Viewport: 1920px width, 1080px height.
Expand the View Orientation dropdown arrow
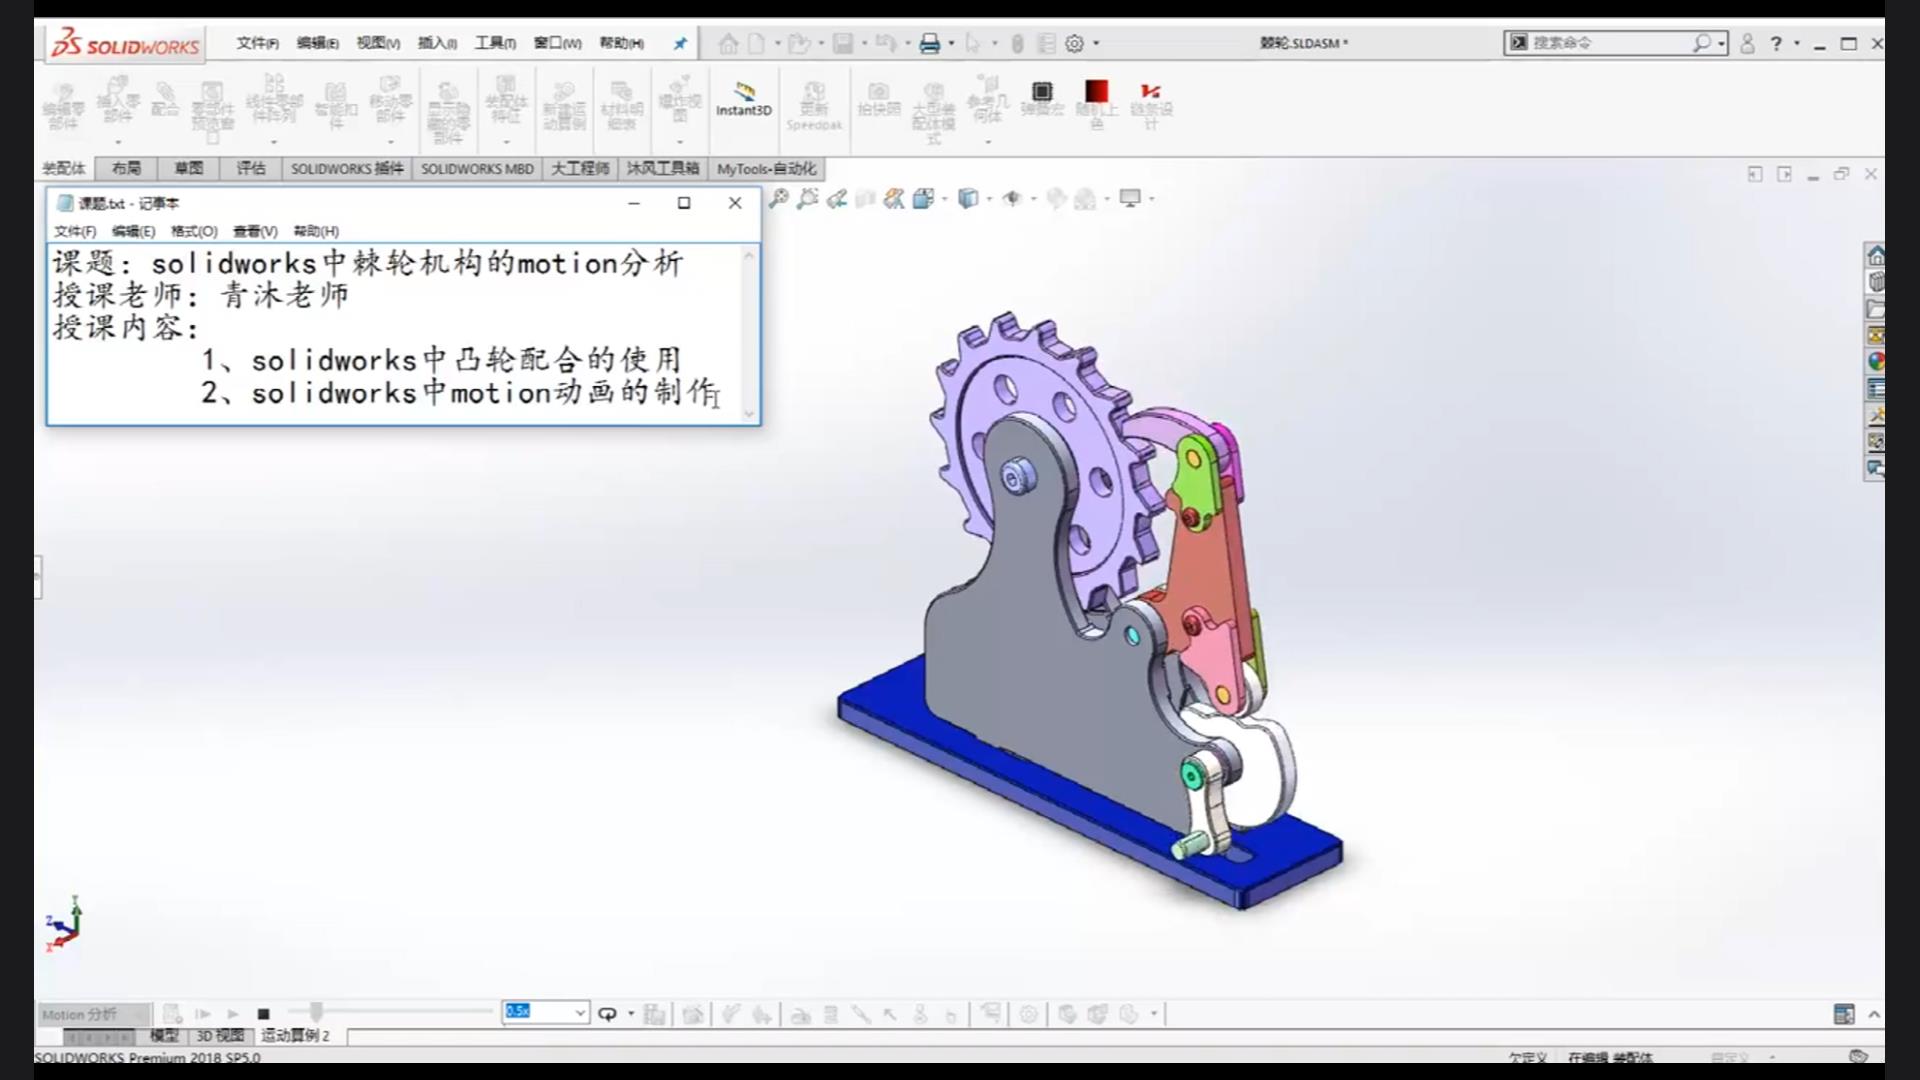click(944, 199)
